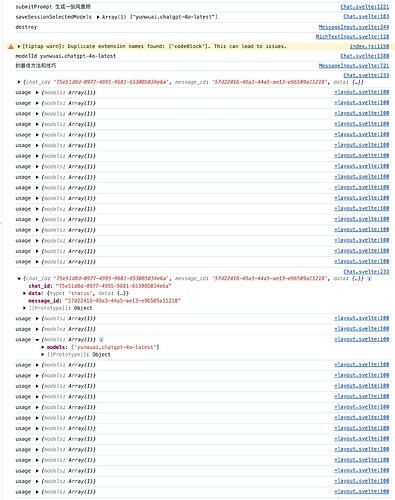This screenshot has width=395, height=500.
Task: Expand the tiptap warn message arrow
Action: click(19, 47)
